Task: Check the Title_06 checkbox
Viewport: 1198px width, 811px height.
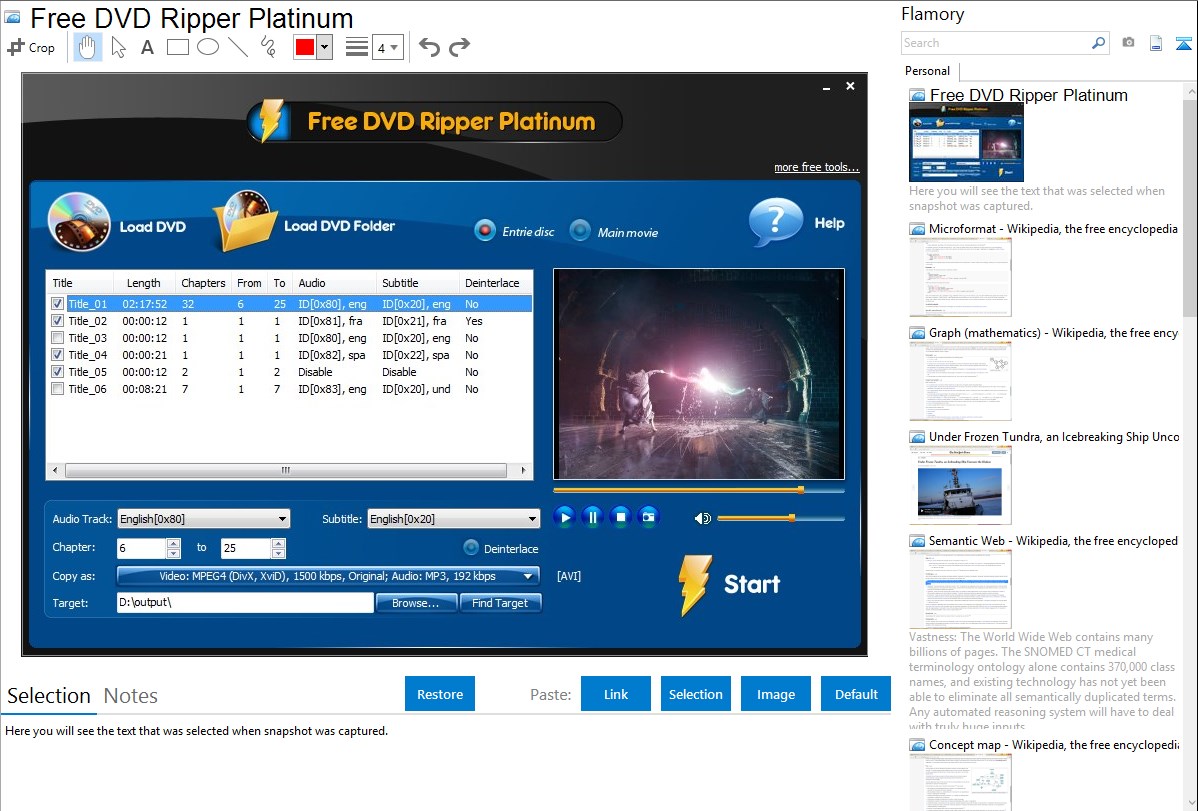Action: coord(57,389)
